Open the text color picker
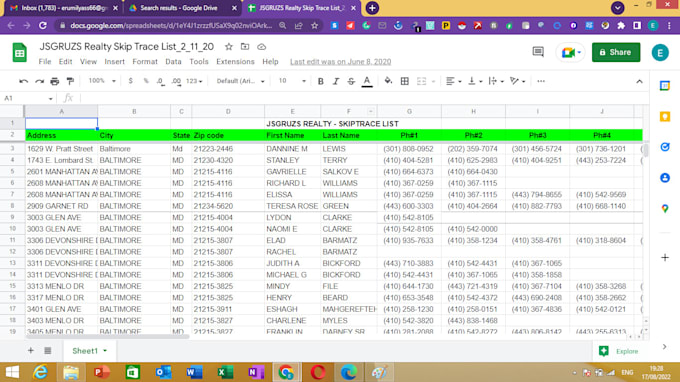 [x=367, y=81]
